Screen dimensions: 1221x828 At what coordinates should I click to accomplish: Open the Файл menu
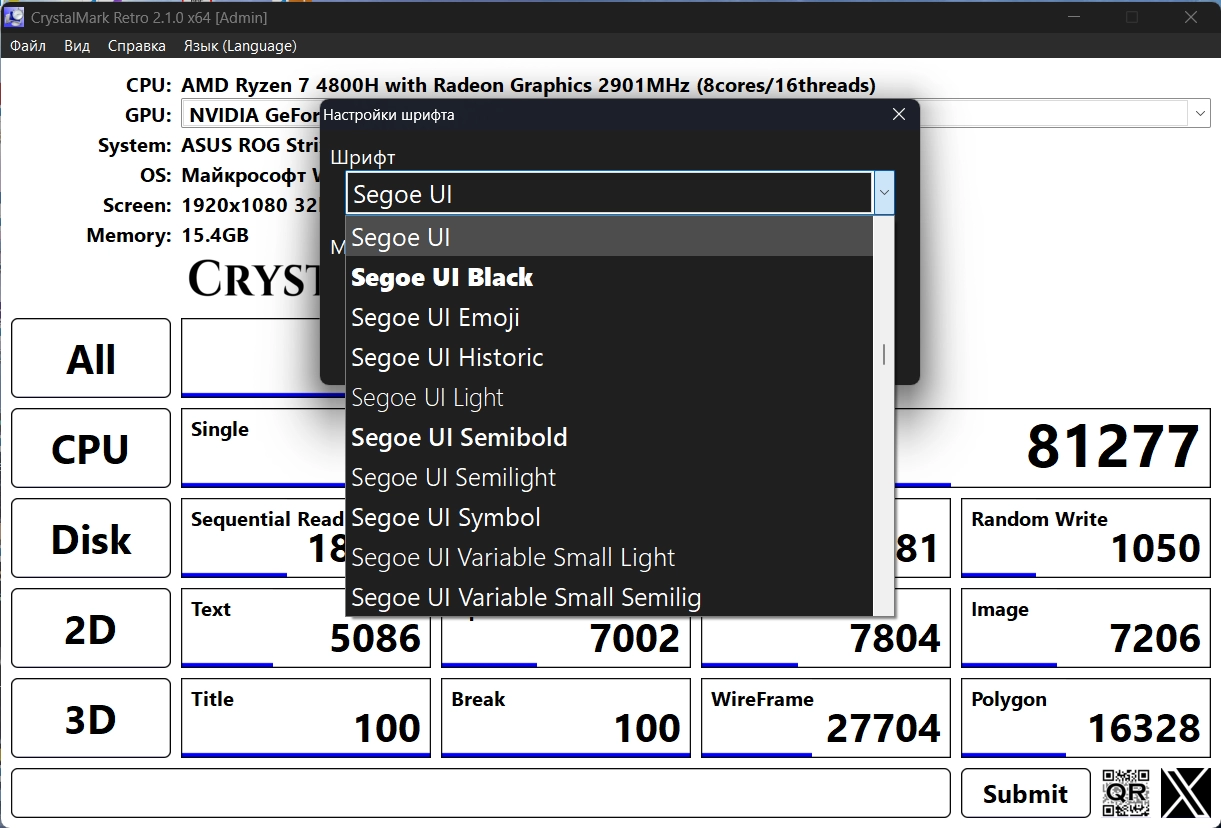(28, 46)
